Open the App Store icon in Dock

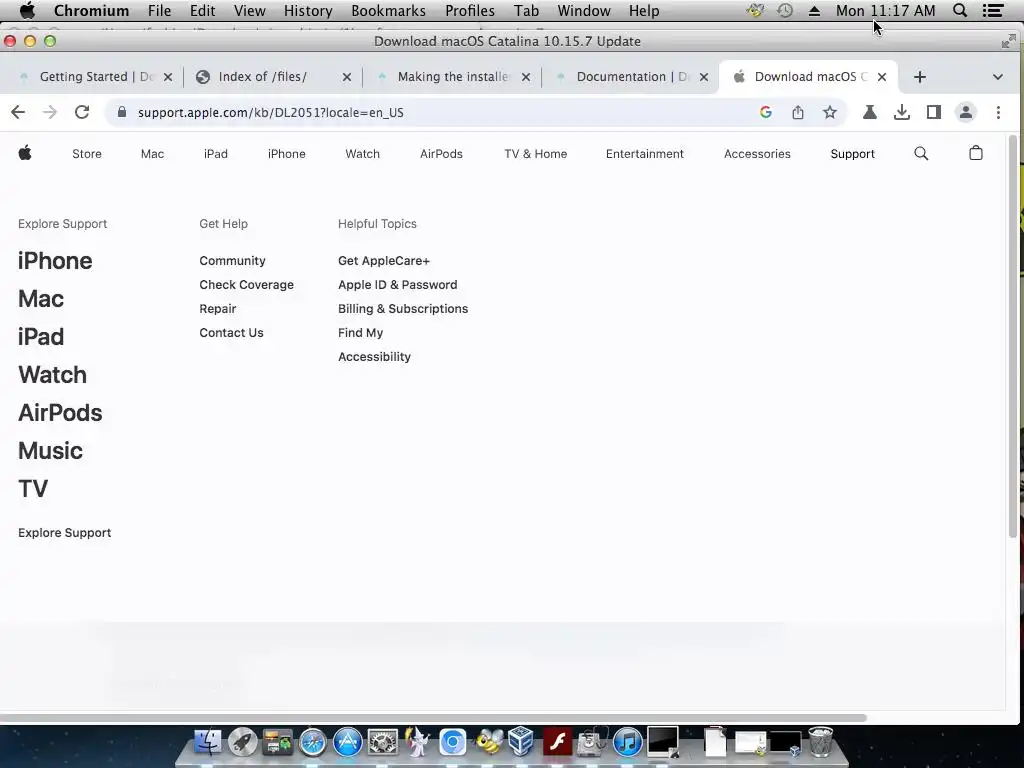point(348,743)
